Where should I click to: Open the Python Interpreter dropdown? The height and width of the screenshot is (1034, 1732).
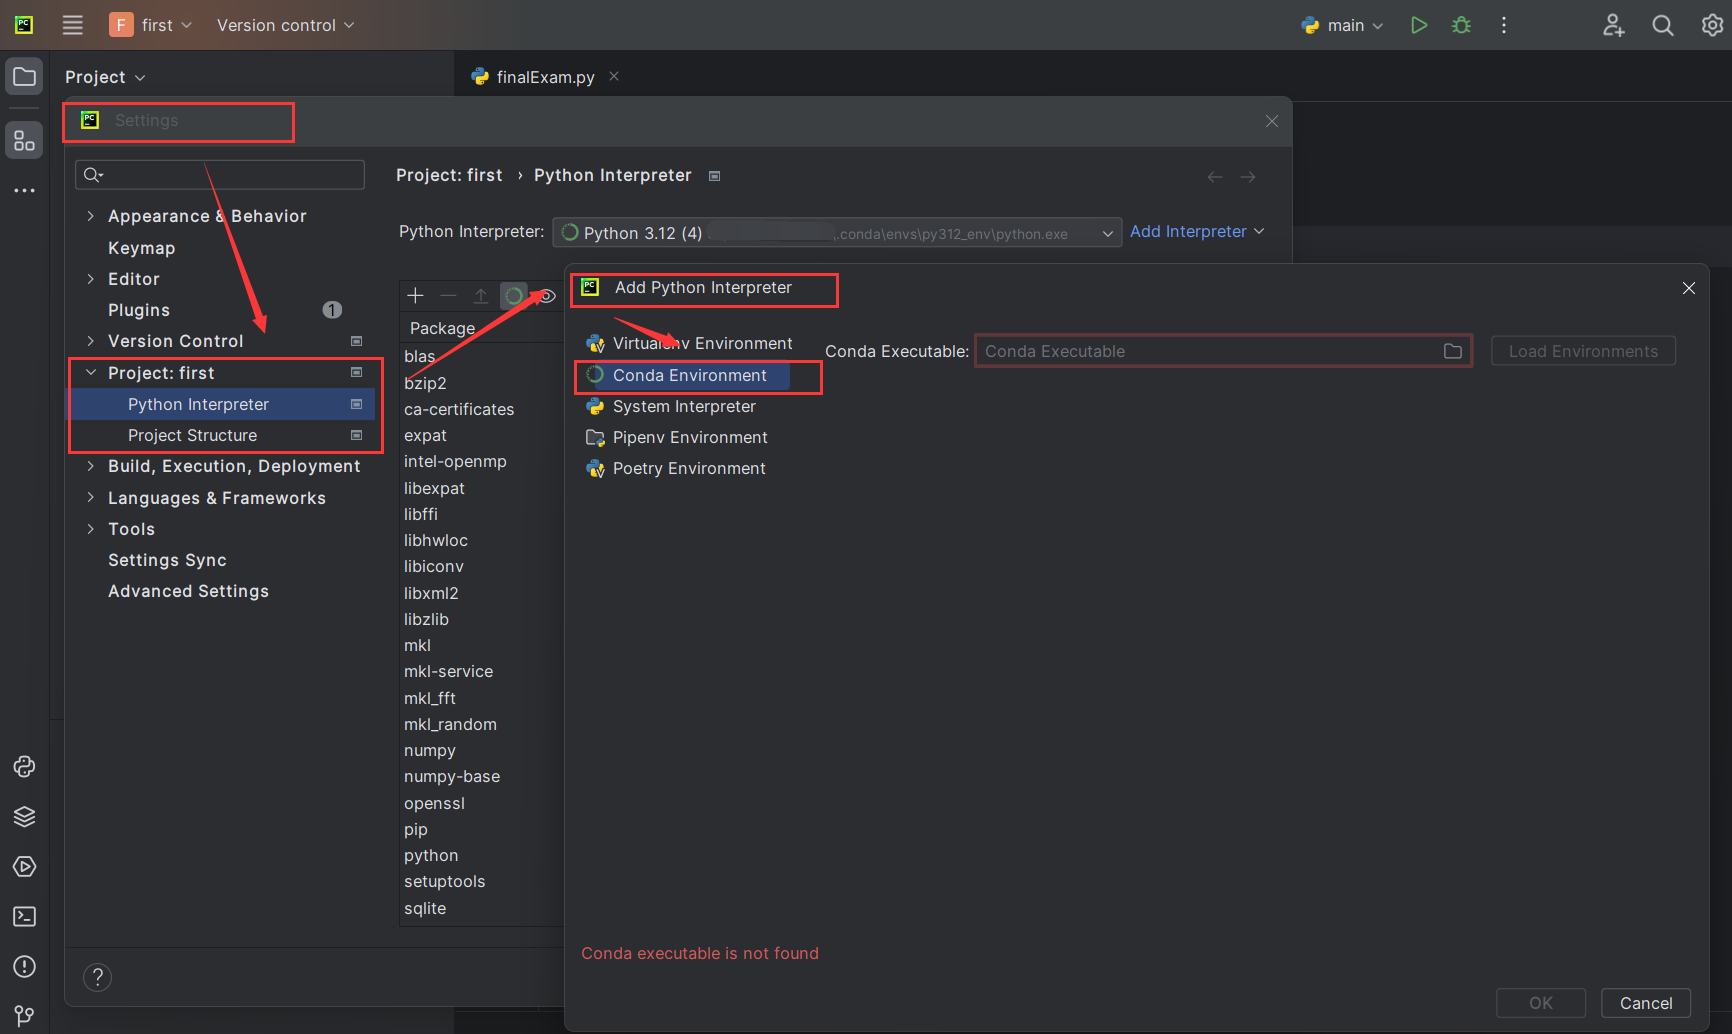pos(837,233)
